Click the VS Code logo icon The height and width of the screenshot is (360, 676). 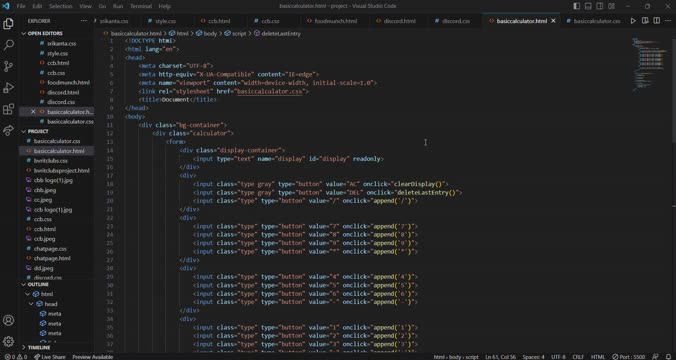click(6, 6)
